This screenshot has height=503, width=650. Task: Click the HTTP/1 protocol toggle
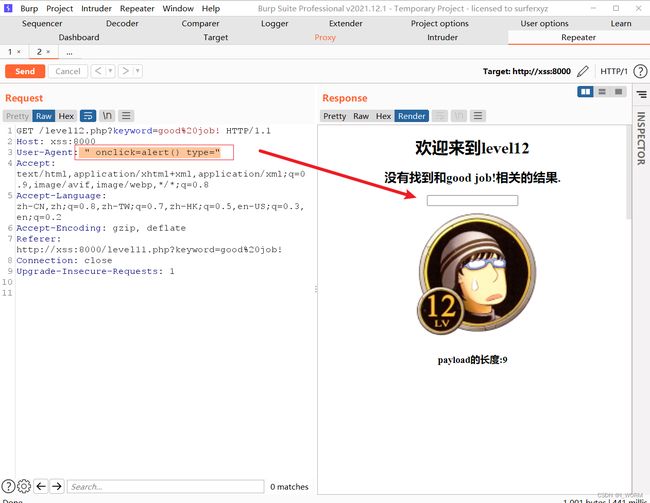[x=614, y=71]
